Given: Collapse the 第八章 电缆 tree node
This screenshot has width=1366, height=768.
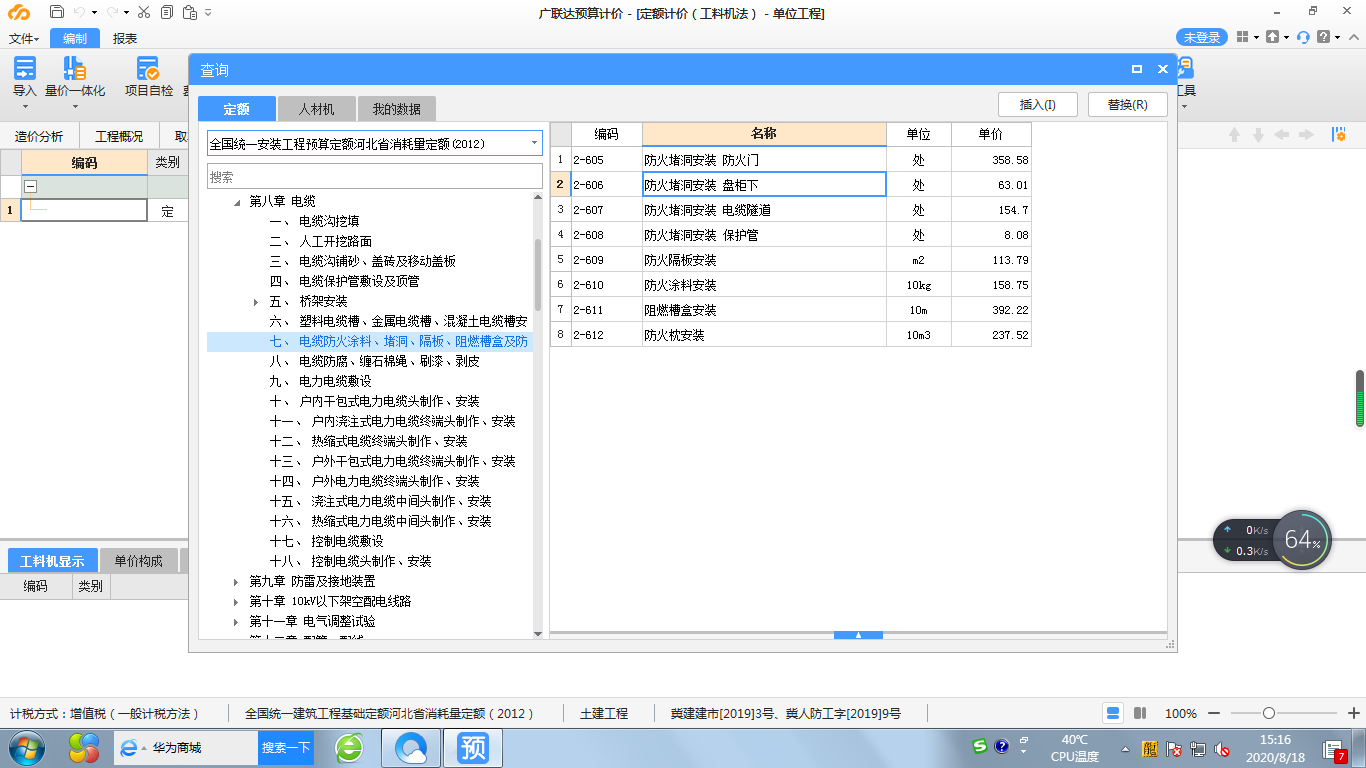Looking at the screenshot, I should click(x=237, y=202).
